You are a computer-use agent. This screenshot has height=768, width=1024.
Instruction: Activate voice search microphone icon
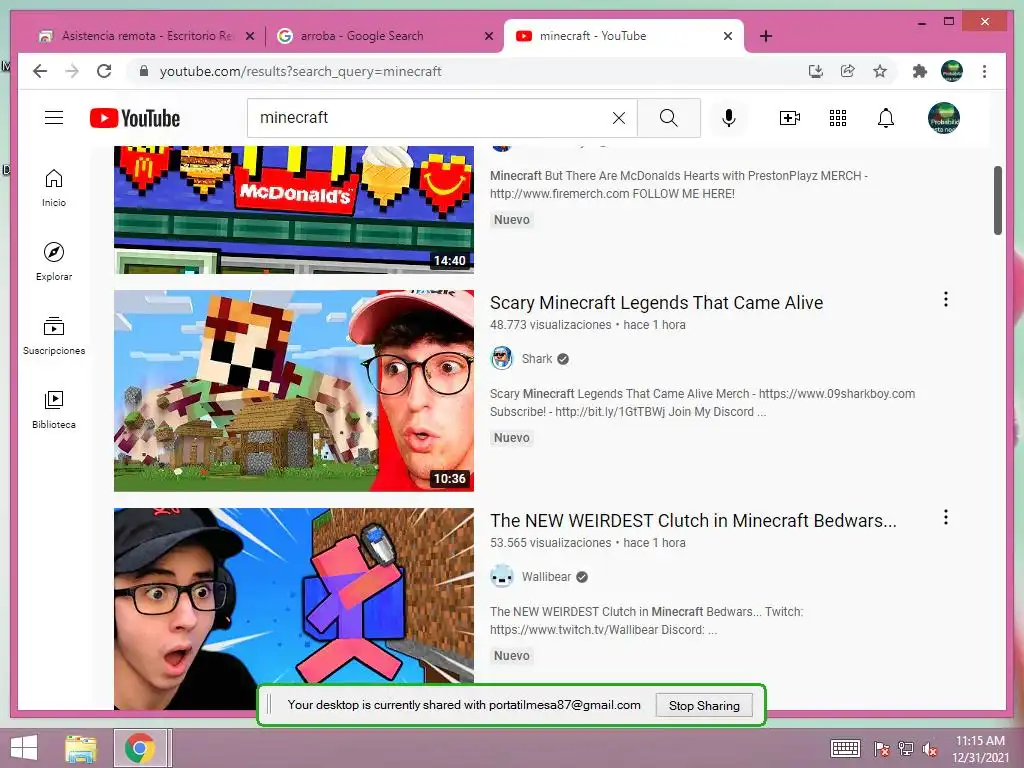729,118
